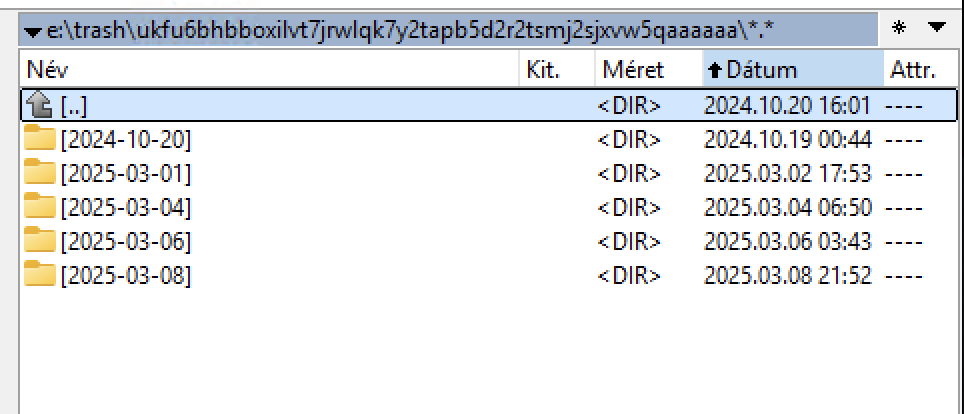Viewport: 964px width, 414px height.
Task: Select the 2025-03-08 folder icon
Action: tap(39, 275)
